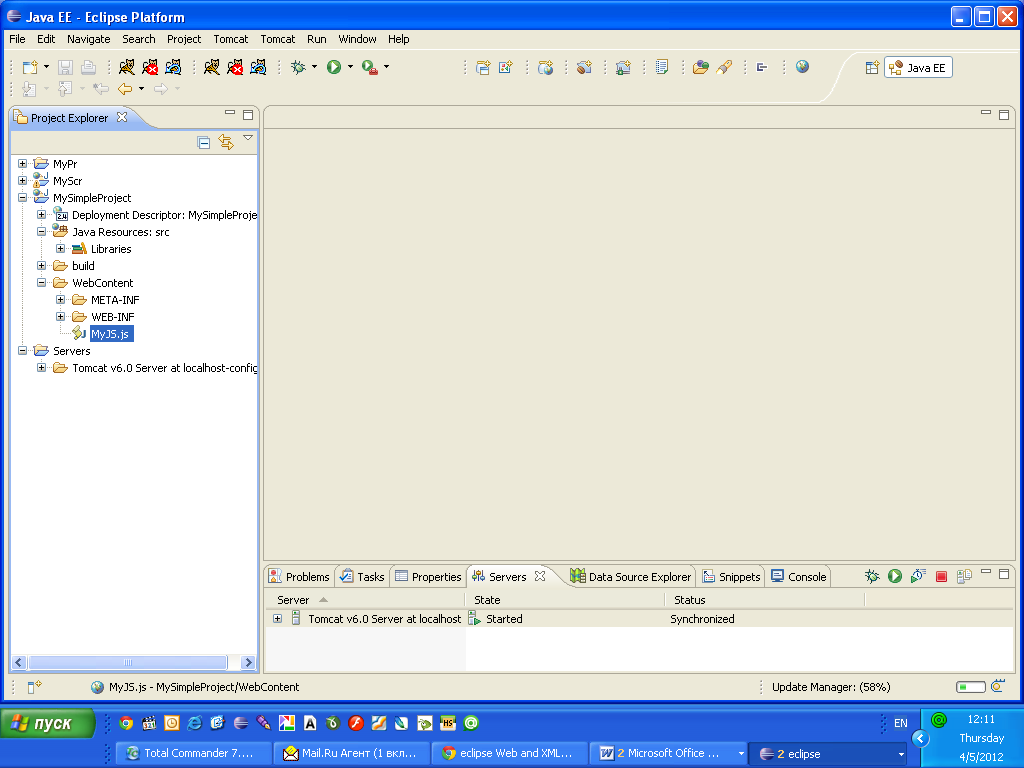This screenshot has width=1024, height=768.
Task: Open the Snippets tab
Action: 731,577
